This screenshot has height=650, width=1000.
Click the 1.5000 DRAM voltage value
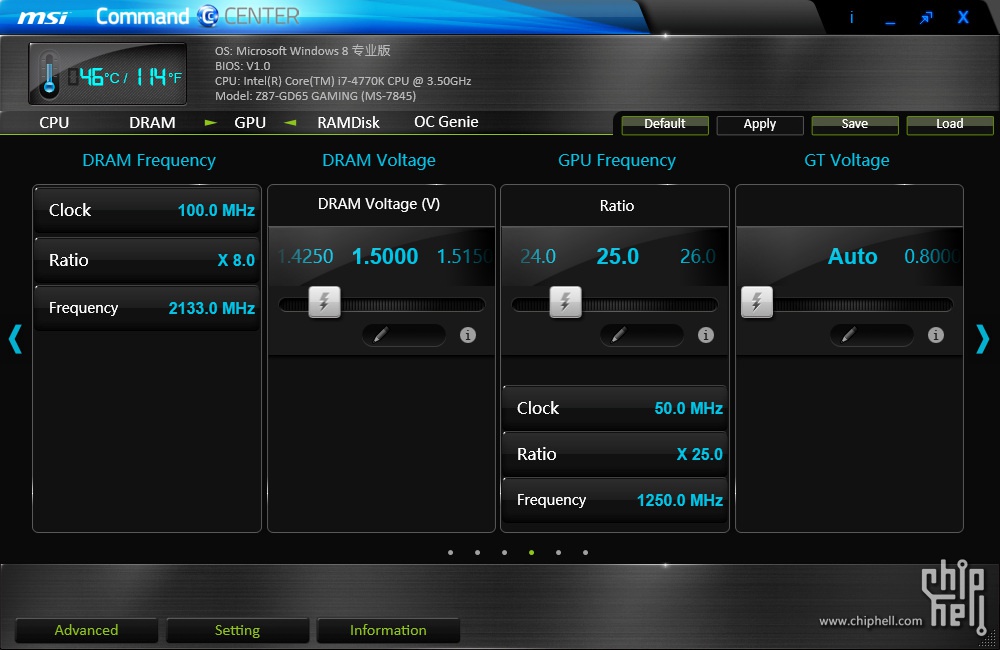[x=385, y=256]
